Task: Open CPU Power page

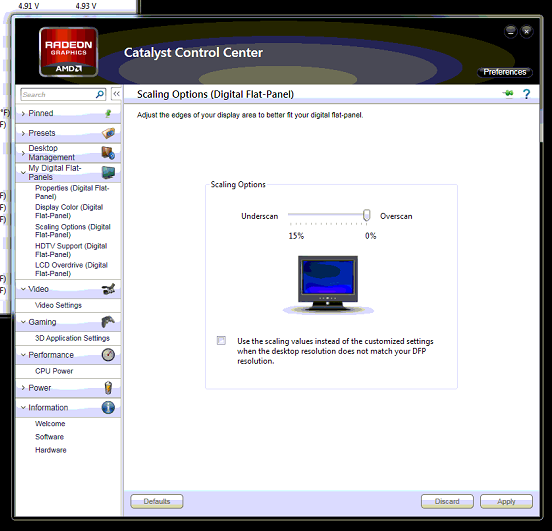Action: click(x=54, y=371)
